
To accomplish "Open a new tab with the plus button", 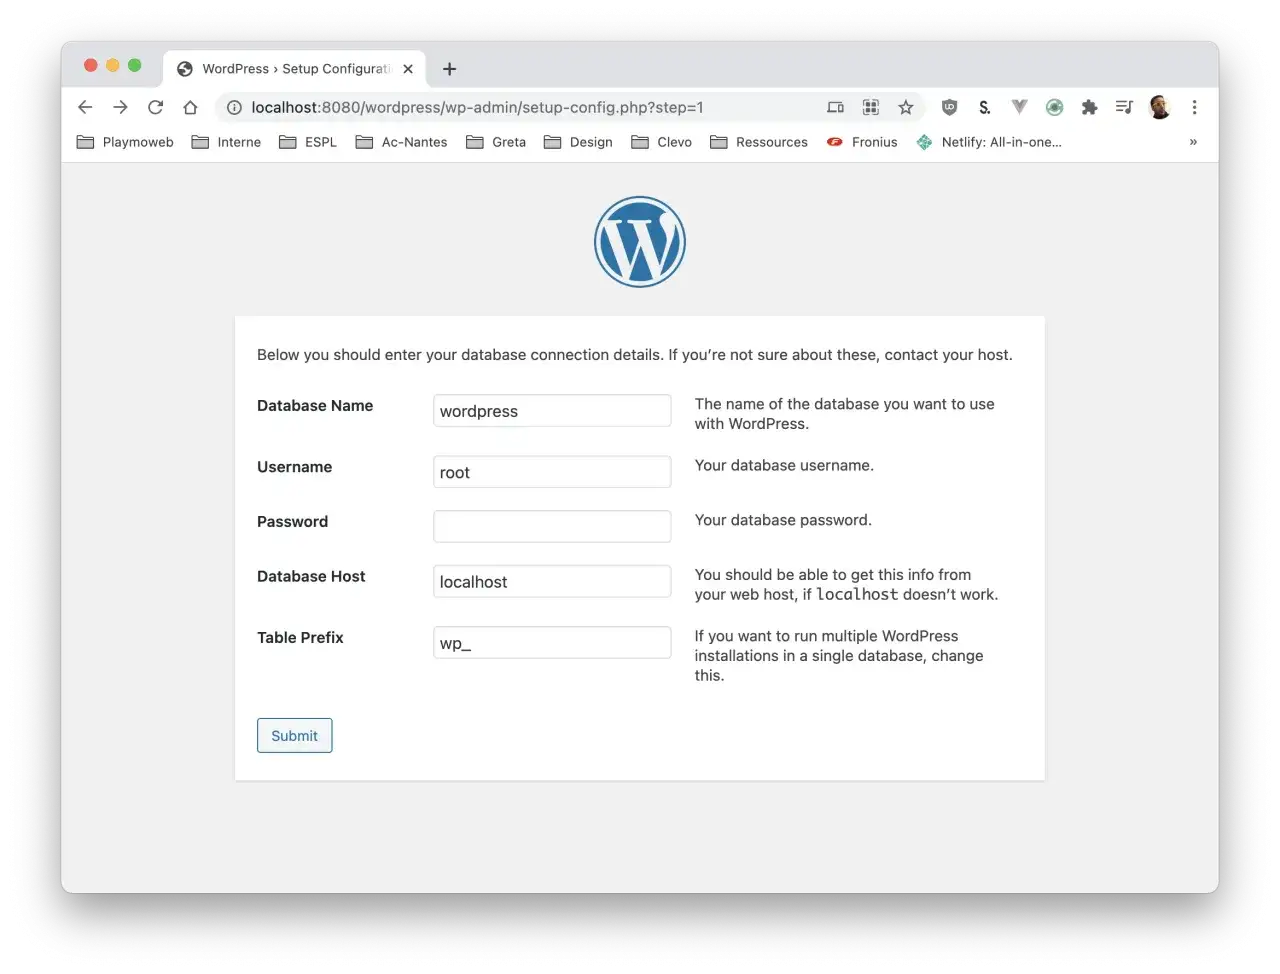I will click(450, 69).
